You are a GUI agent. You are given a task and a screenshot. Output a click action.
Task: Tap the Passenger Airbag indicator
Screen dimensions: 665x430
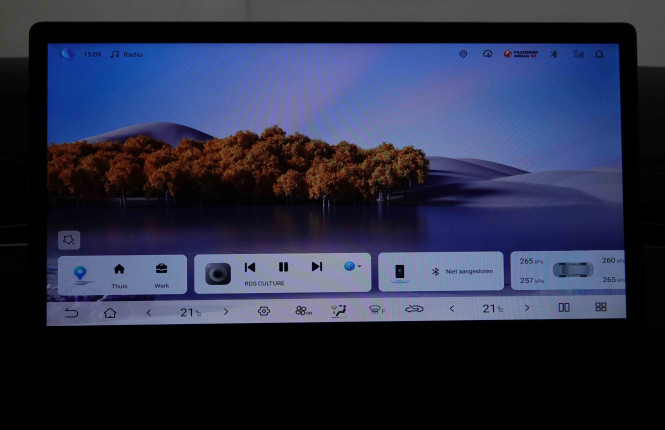[521, 54]
